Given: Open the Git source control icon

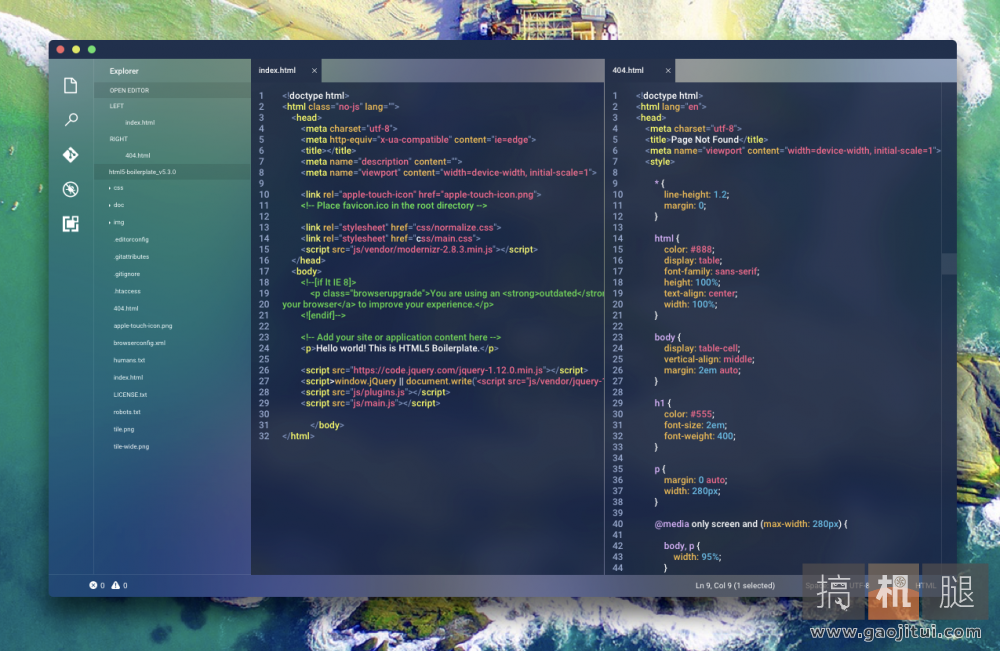Looking at the screenshot, I should (71, 154).
